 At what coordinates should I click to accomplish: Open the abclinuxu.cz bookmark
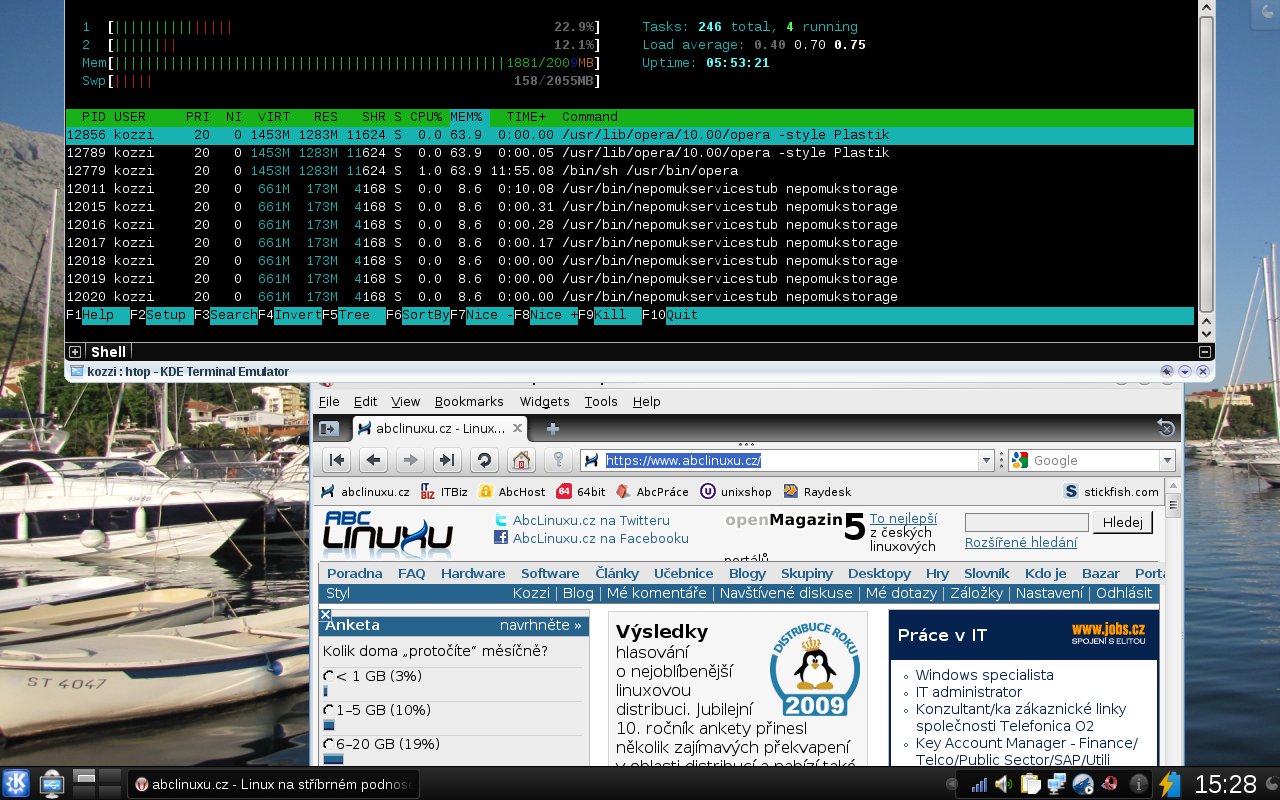point(365,491)
